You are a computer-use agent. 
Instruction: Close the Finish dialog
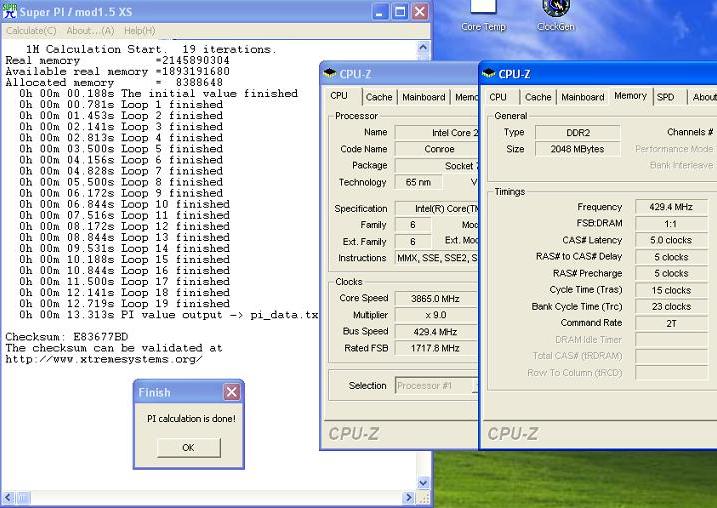click(x=231, y=392)
